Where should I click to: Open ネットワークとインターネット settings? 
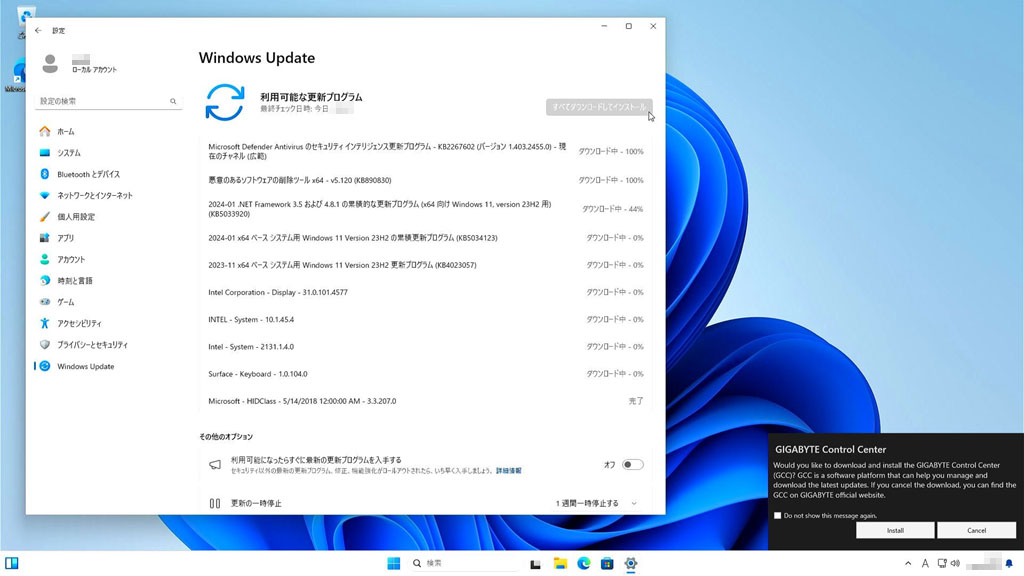click(x=94, y=195)
